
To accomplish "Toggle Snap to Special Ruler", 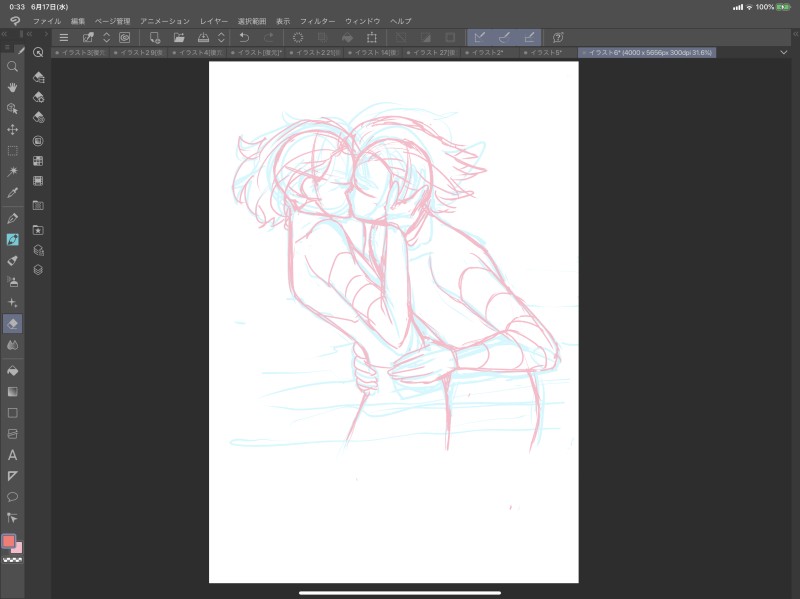I will point(504,37).
